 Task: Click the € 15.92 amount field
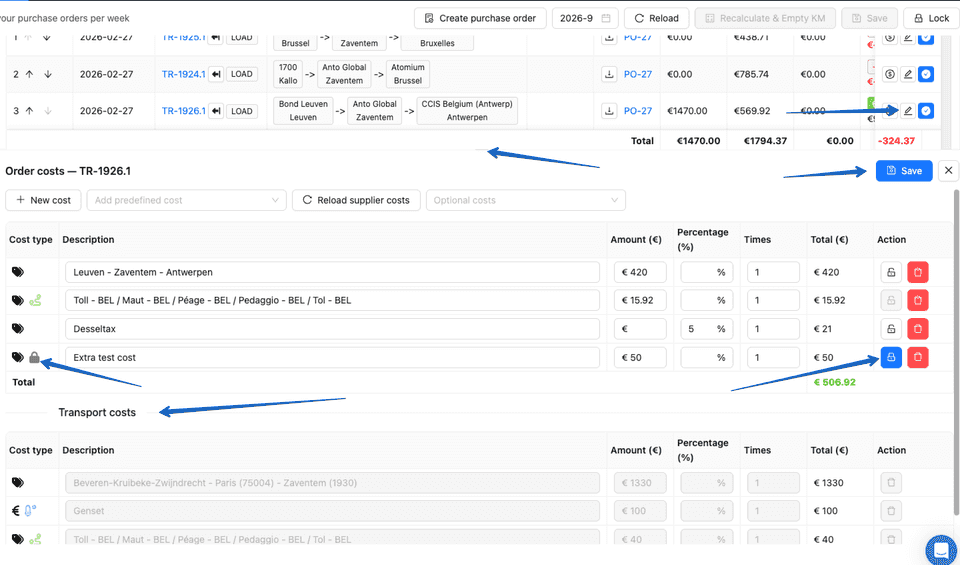pos(640,300)
